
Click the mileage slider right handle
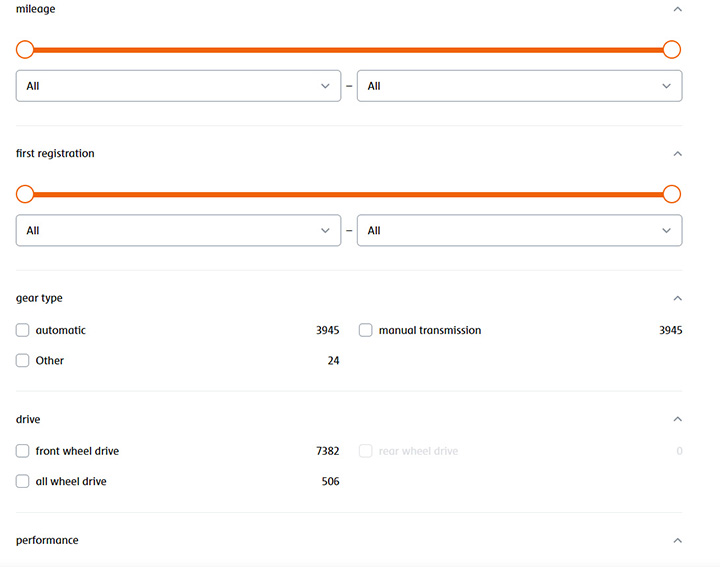(672, 50)
